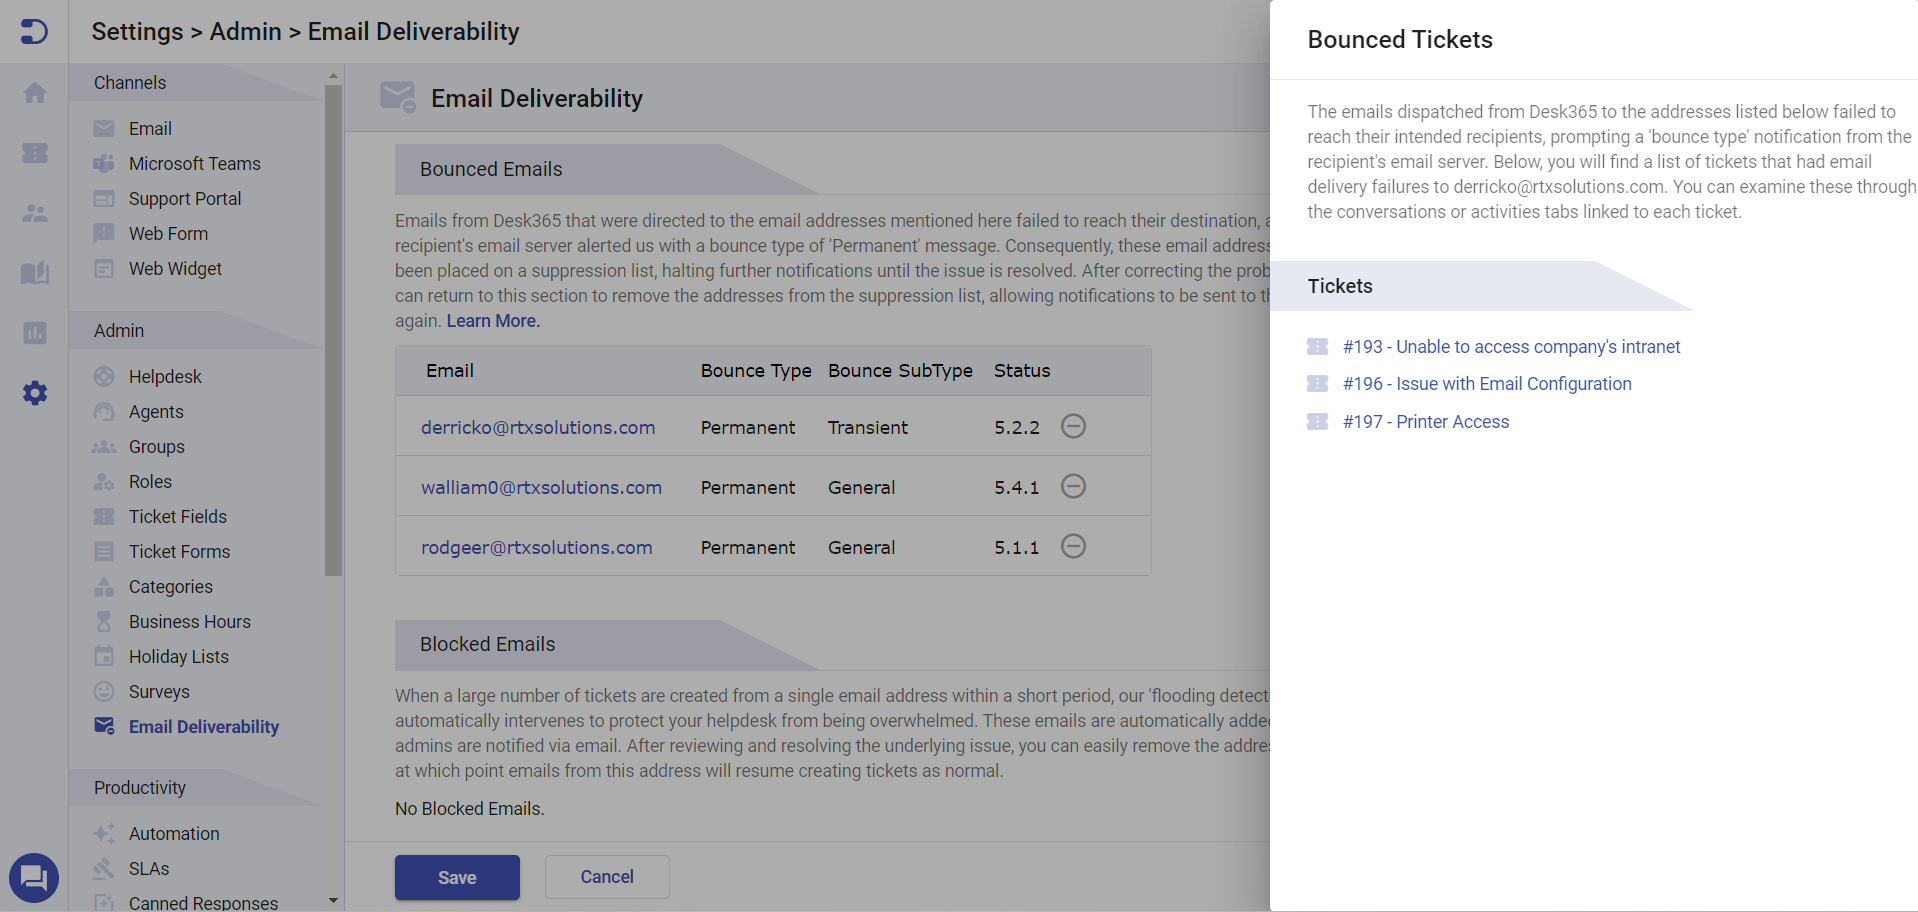Remove walliam0@rtxsolutions.com from the suppression list

pyautogui.click(x=1073, y=486)
